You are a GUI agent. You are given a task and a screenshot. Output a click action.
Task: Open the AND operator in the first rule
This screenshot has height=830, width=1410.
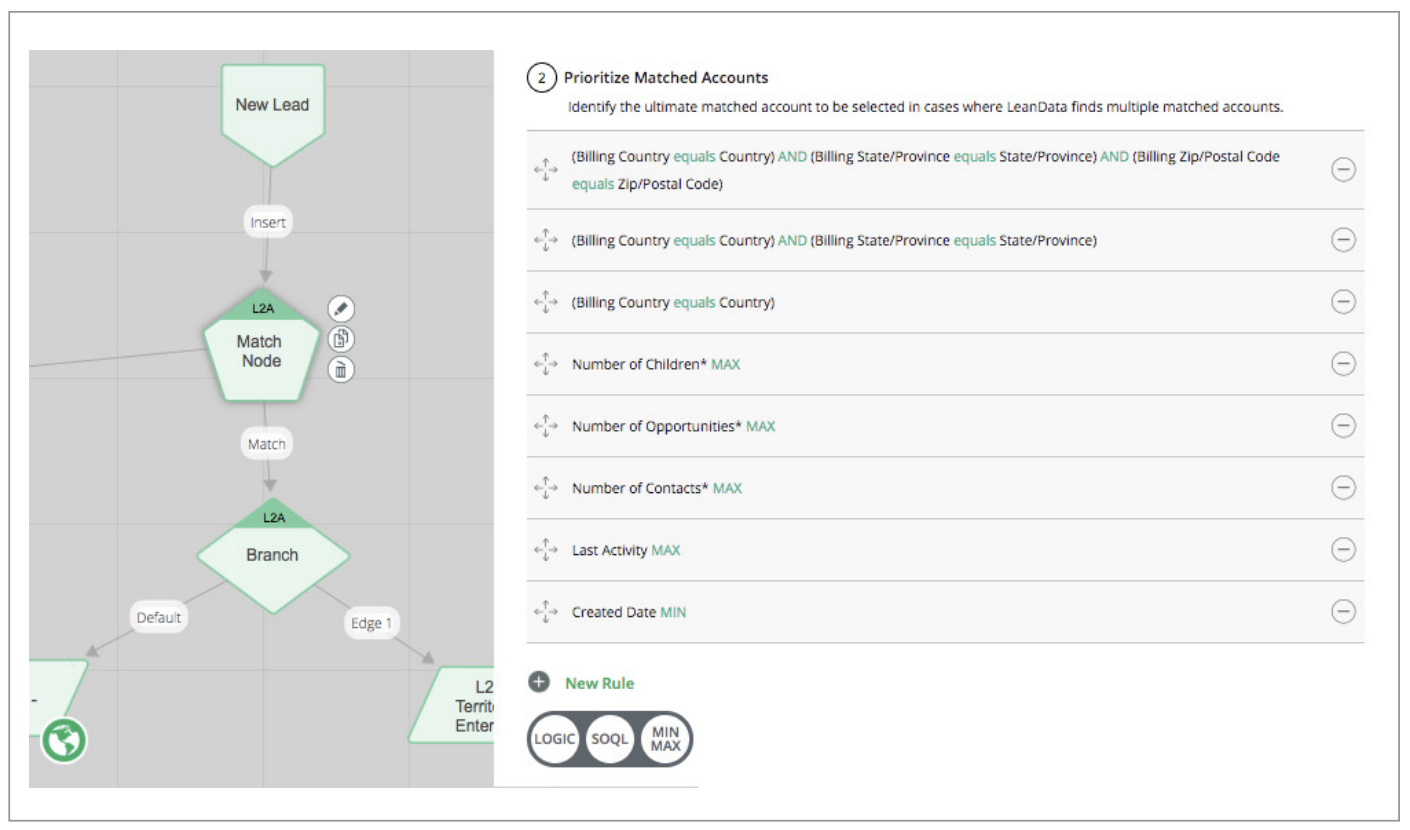[791, 156]
